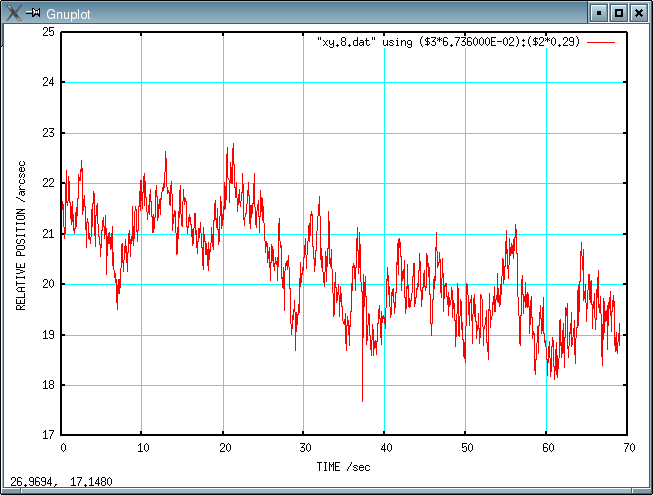Click the deepest data spike near 37 seconds
The image size is (653, 495).
[x=362, y=400]
